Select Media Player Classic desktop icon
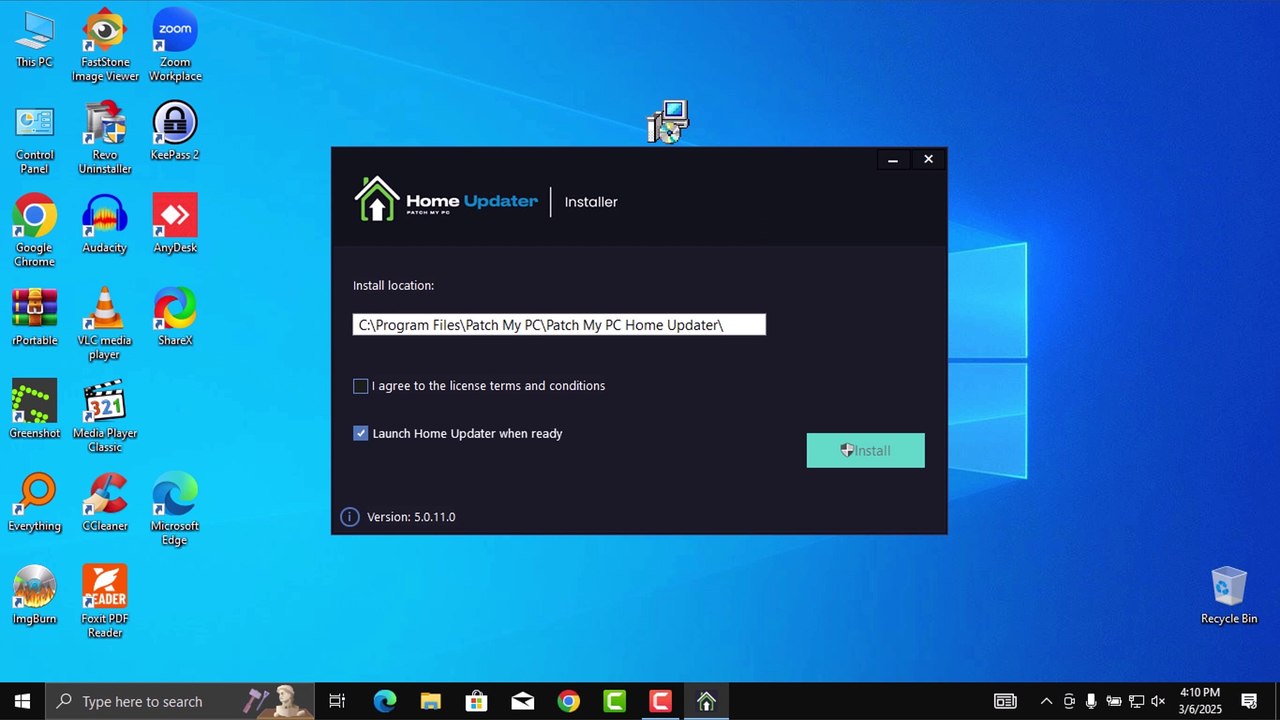Screen dimensions: 1280x720 (x=105, y=417)
